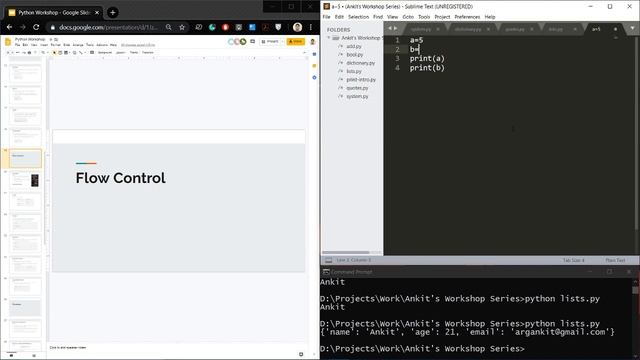
Task: Go back in the Chrome browser
Action: pyautogui.click(x=9, y=27)
